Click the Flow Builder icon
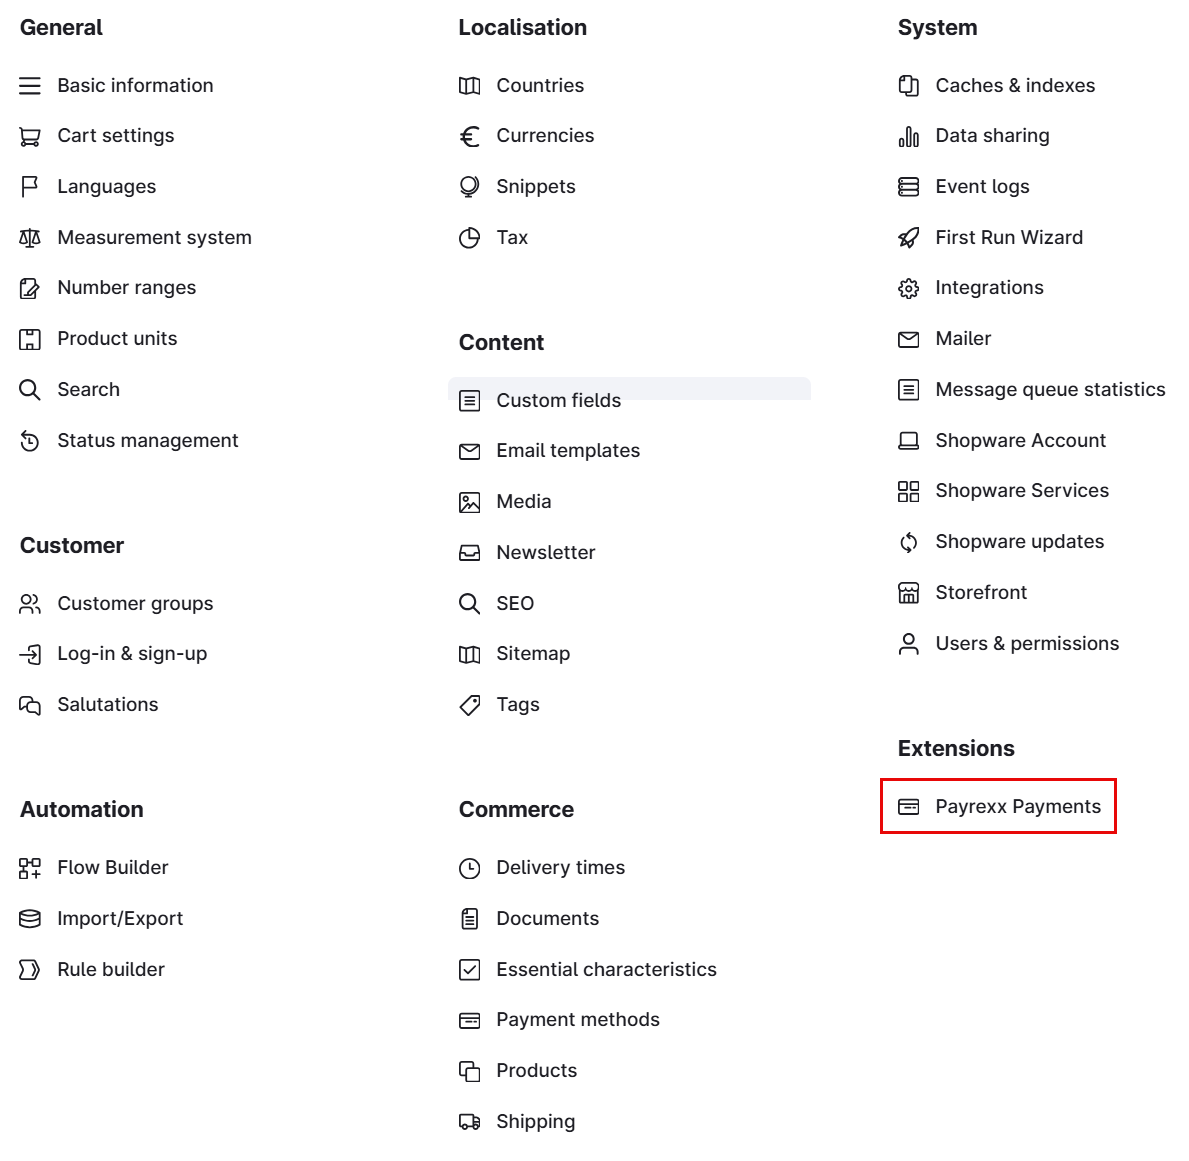 [x=30, y=868]
